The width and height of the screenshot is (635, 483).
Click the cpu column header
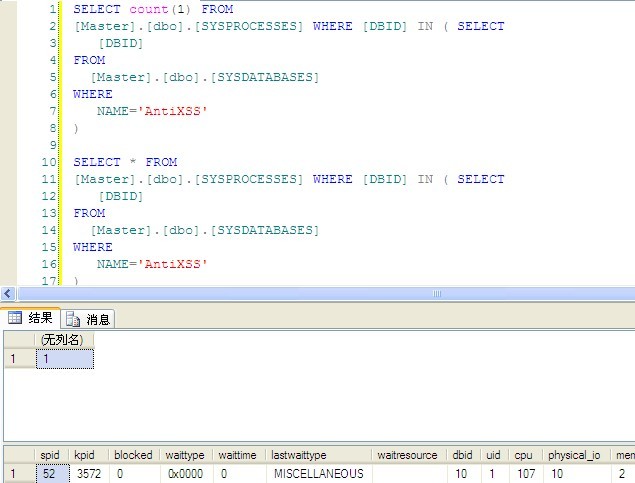tap(525, 455)
